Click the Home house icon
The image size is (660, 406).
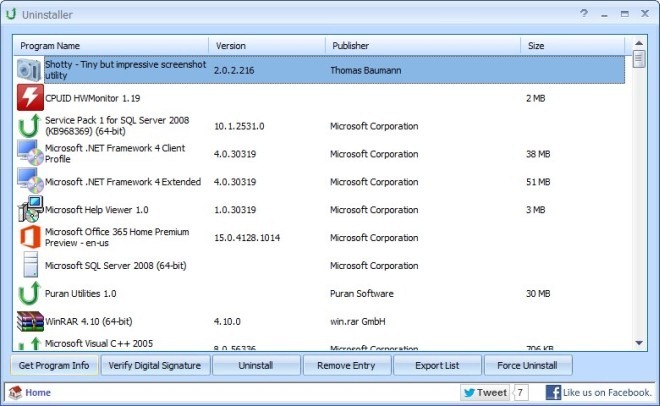pyautogui.click(x=15, y=392)
